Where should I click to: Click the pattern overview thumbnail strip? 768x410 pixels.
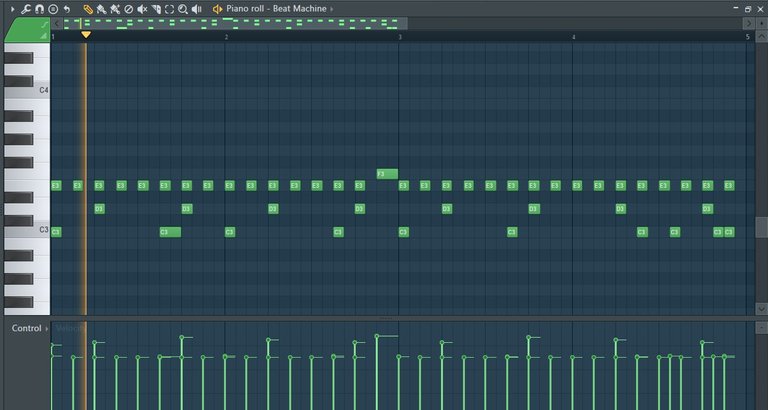click(x=235, y=23)
